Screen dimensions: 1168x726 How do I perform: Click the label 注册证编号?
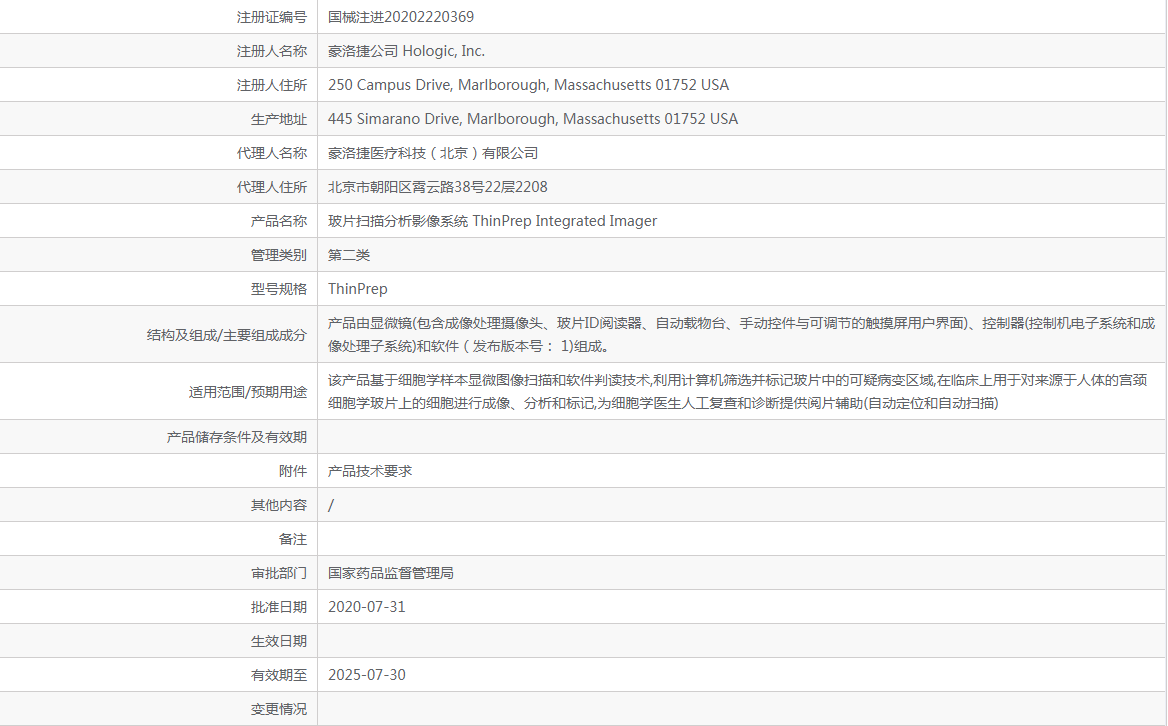pyautogui.click(x=272, y=17)
